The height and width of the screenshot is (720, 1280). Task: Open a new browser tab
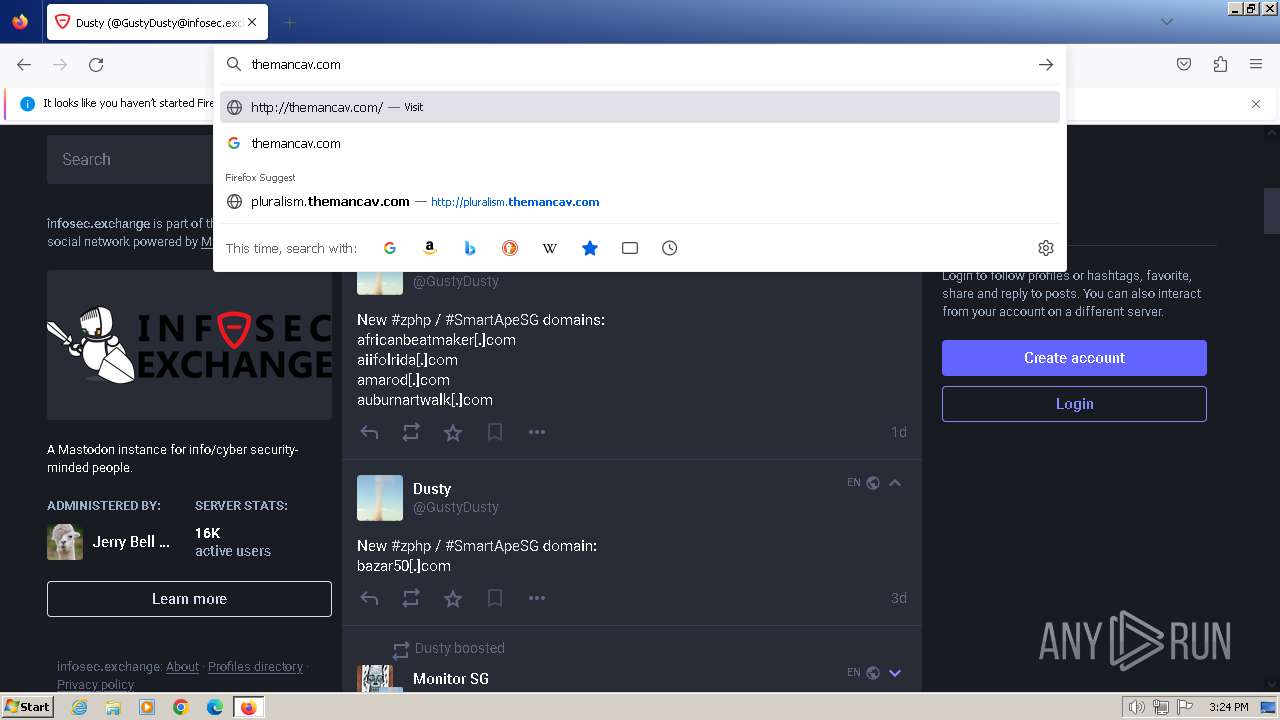pos(289,22)
